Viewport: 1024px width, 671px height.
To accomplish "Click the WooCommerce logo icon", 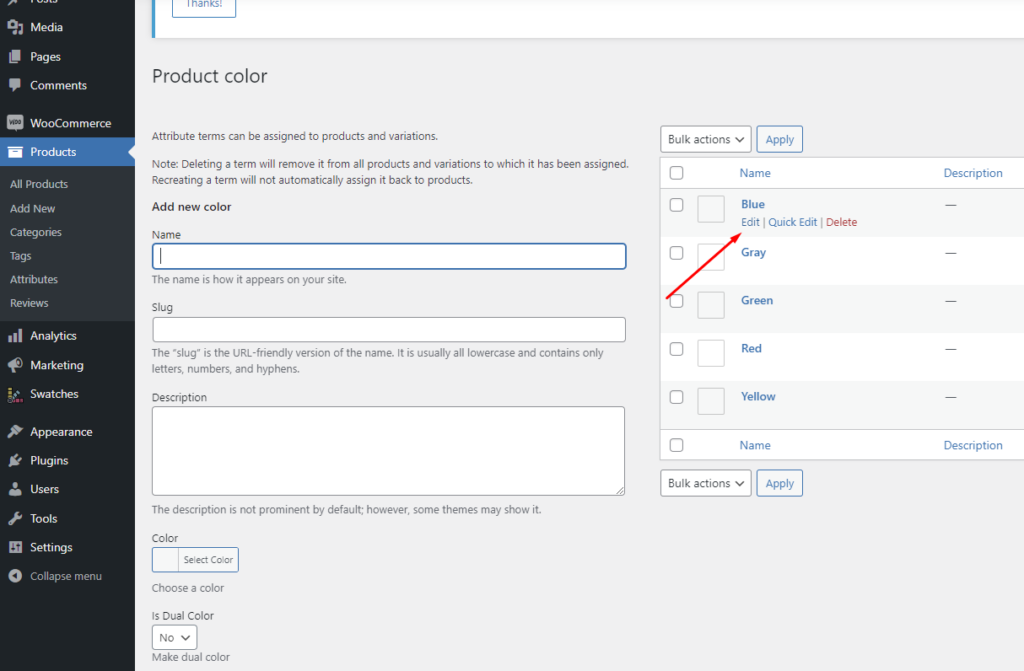I will 15,123.
